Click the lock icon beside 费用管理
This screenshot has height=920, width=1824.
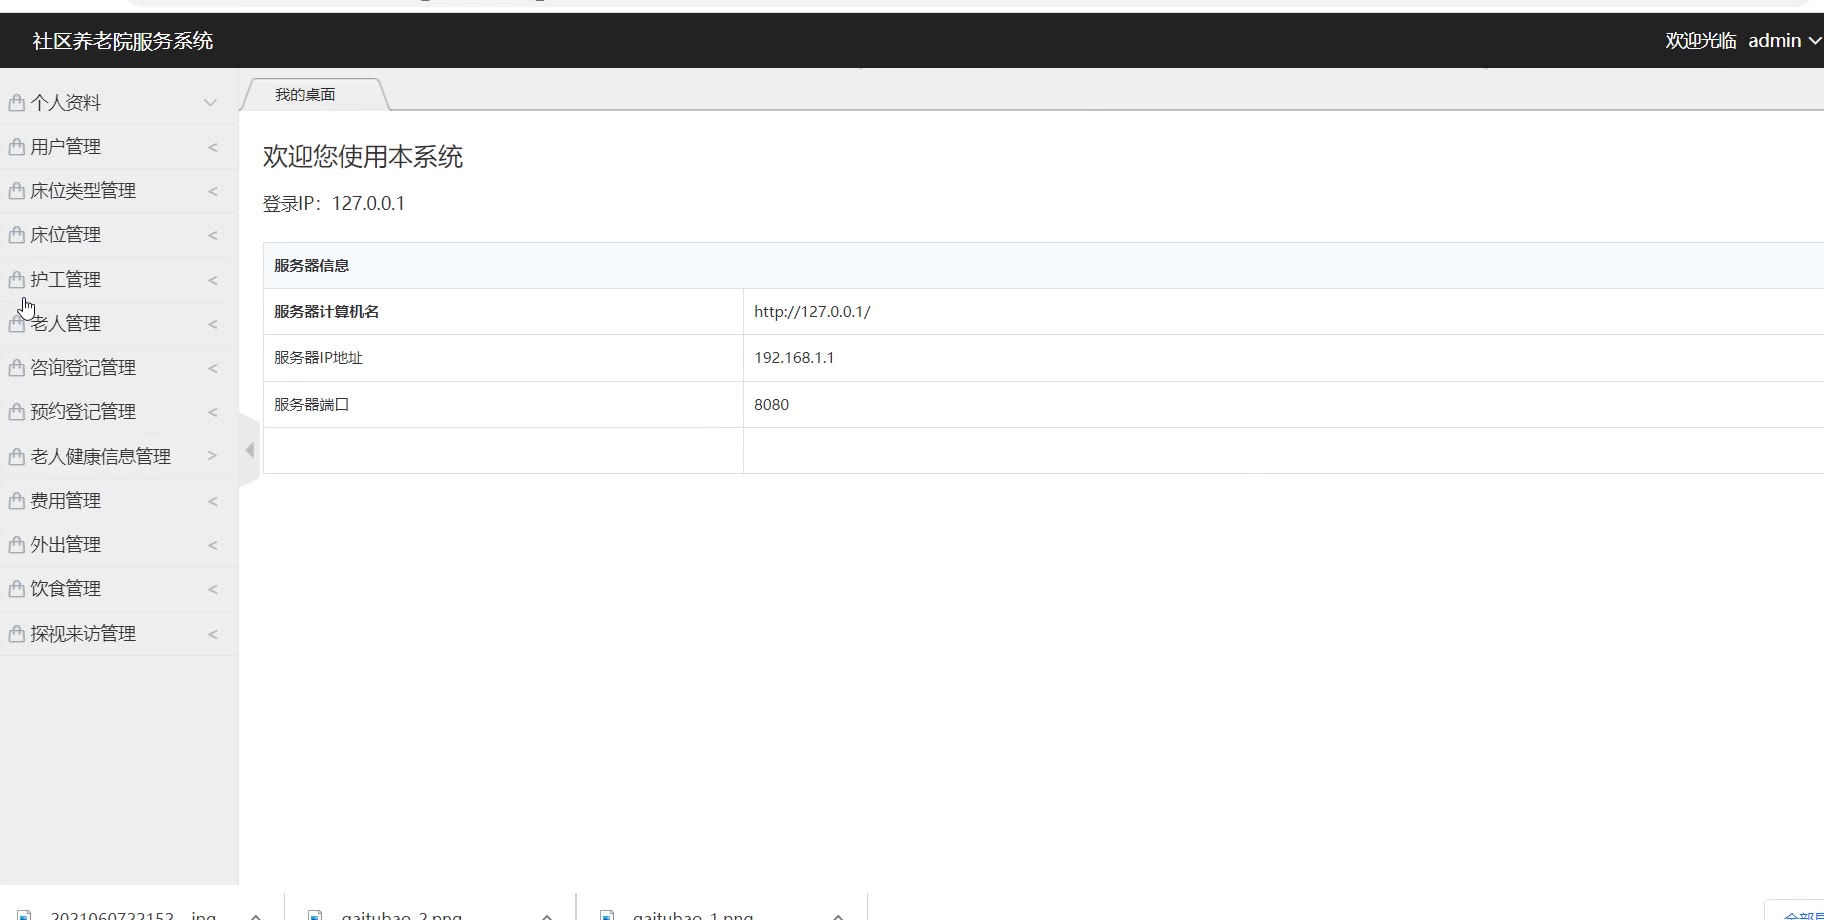(x=16, y=500)
